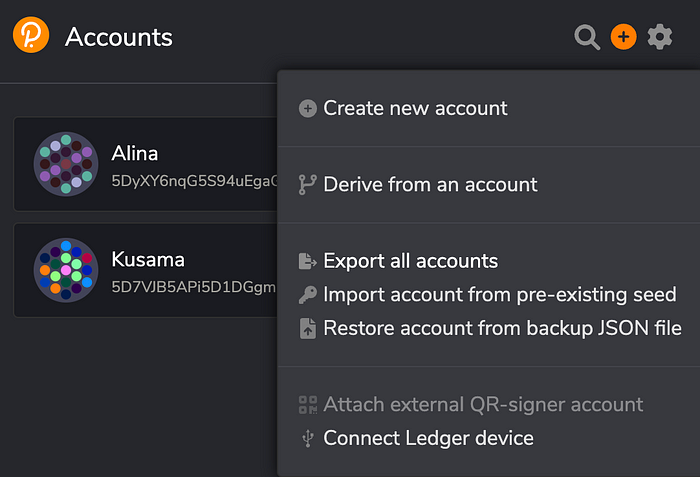This screenshot has width=700, height=477.
Task: Open the Alina account name
Action: [x=135, y=154]
